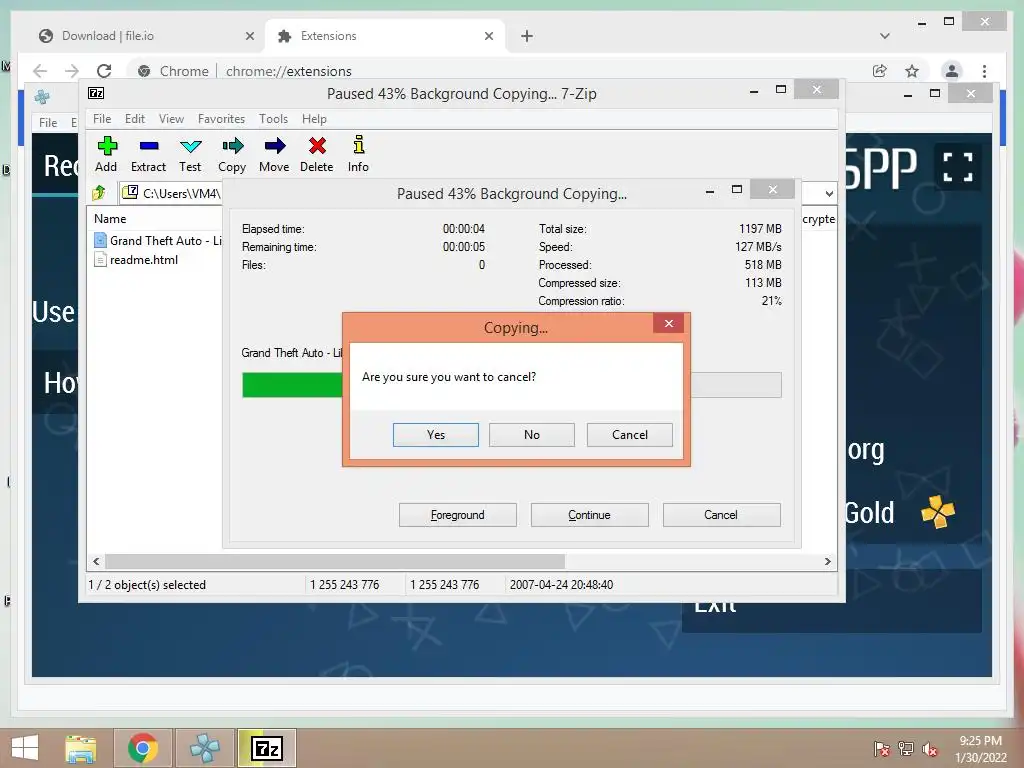Viewport: 1024px width, 768px height.
Task: Open the Help menu in 7-Zip
Action: [x=314, y=119]
